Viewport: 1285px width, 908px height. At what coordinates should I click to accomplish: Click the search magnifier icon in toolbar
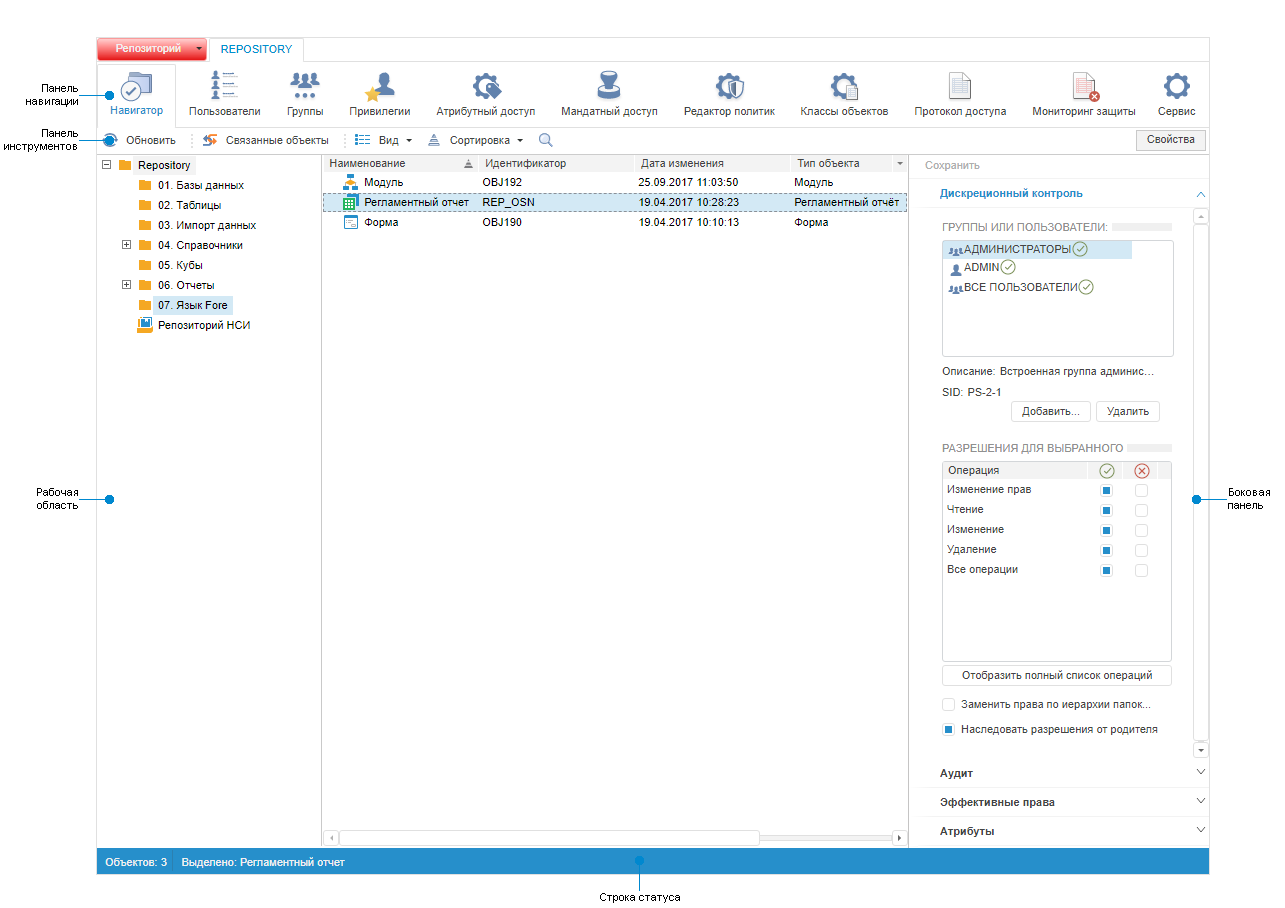coord(545,141)
